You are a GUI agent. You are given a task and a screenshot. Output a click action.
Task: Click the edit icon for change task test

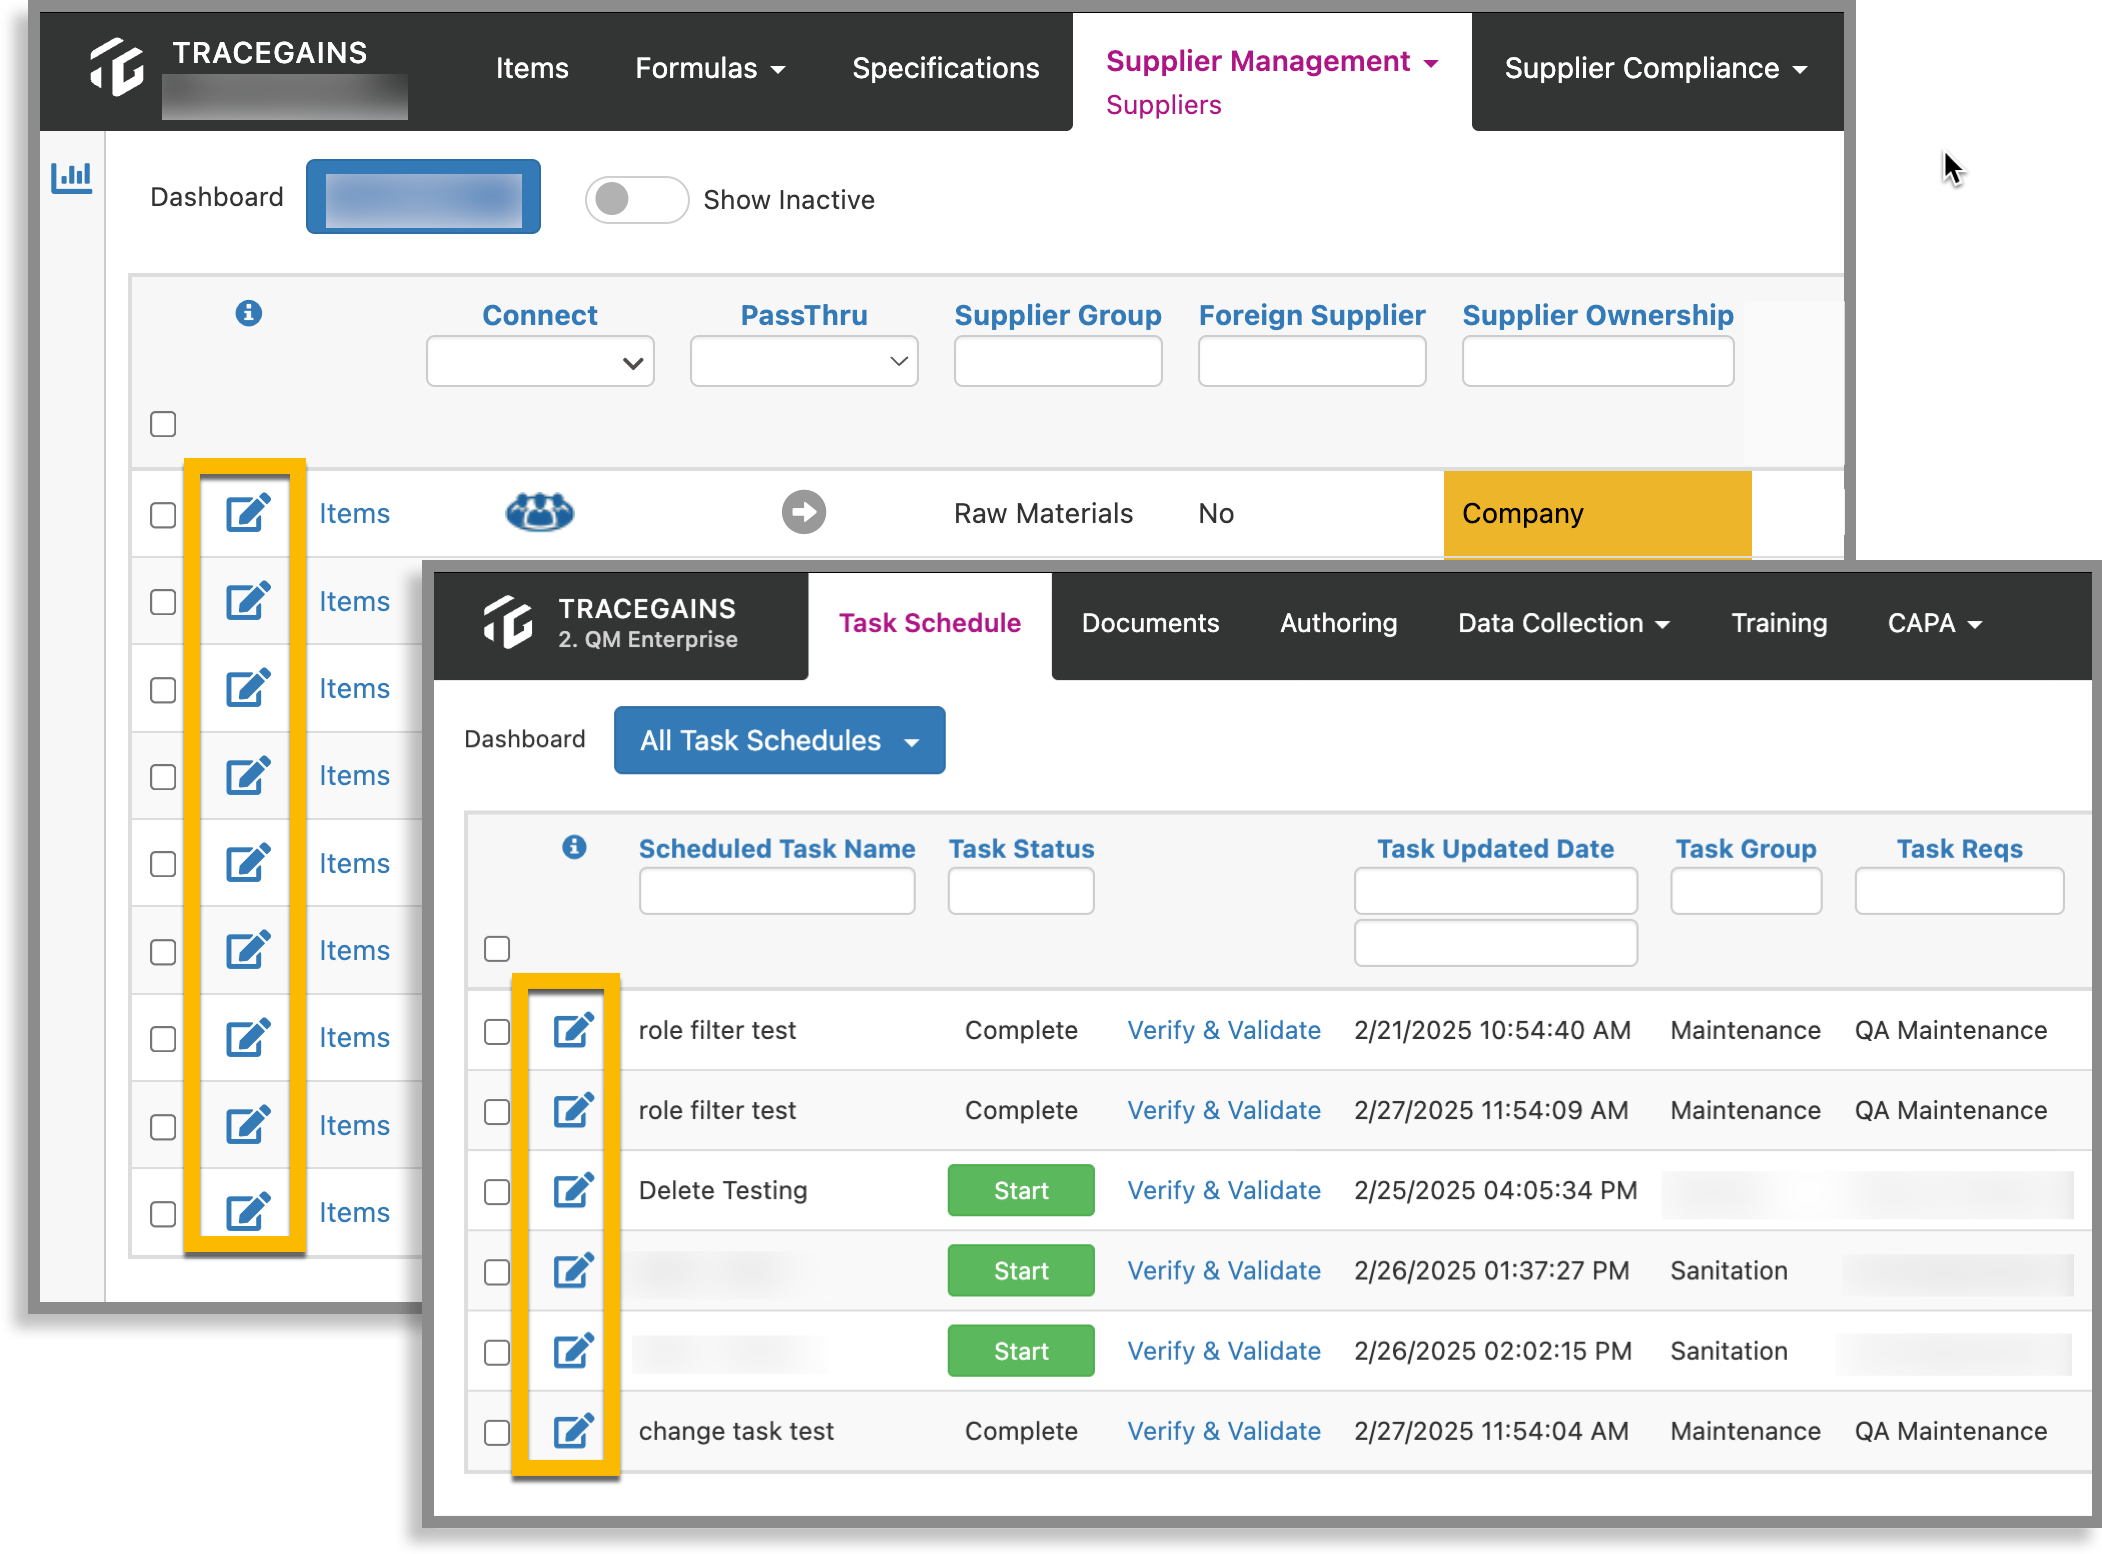point(574,1431)
